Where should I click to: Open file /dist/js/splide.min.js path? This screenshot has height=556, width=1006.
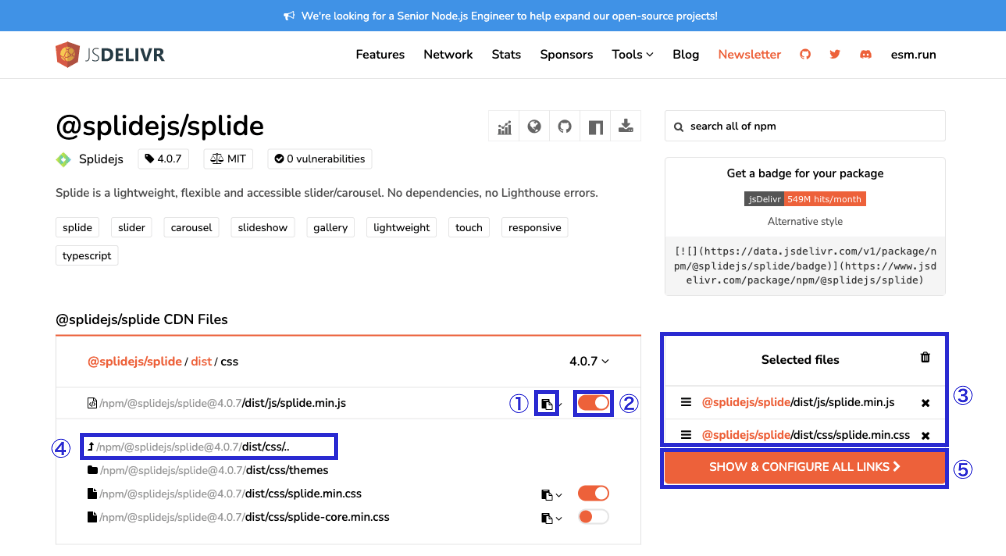(216, 403)
